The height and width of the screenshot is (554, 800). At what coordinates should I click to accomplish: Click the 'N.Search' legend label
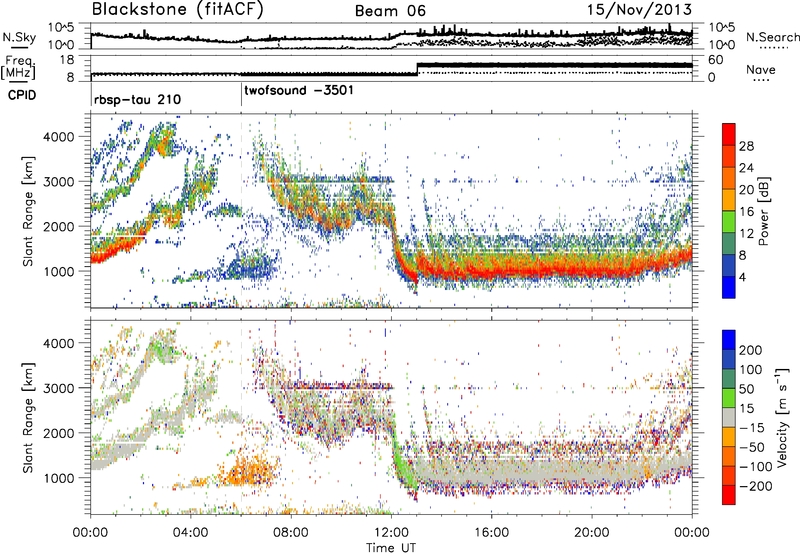pyautogui.click(x=772, y=37)
